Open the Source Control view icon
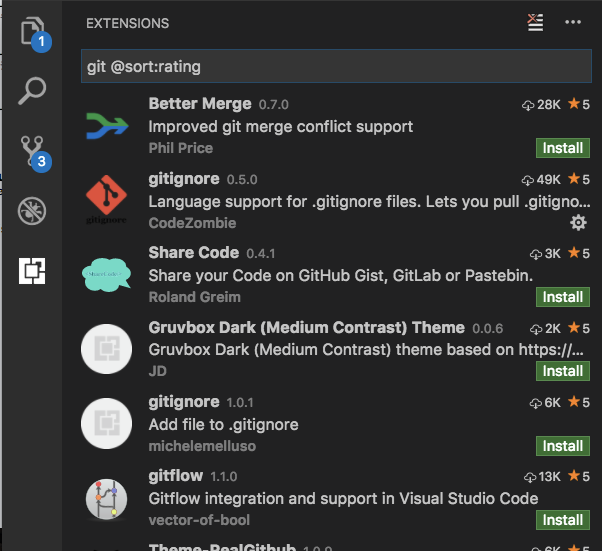This screenshot has height=551, width=602. [33, 150]
